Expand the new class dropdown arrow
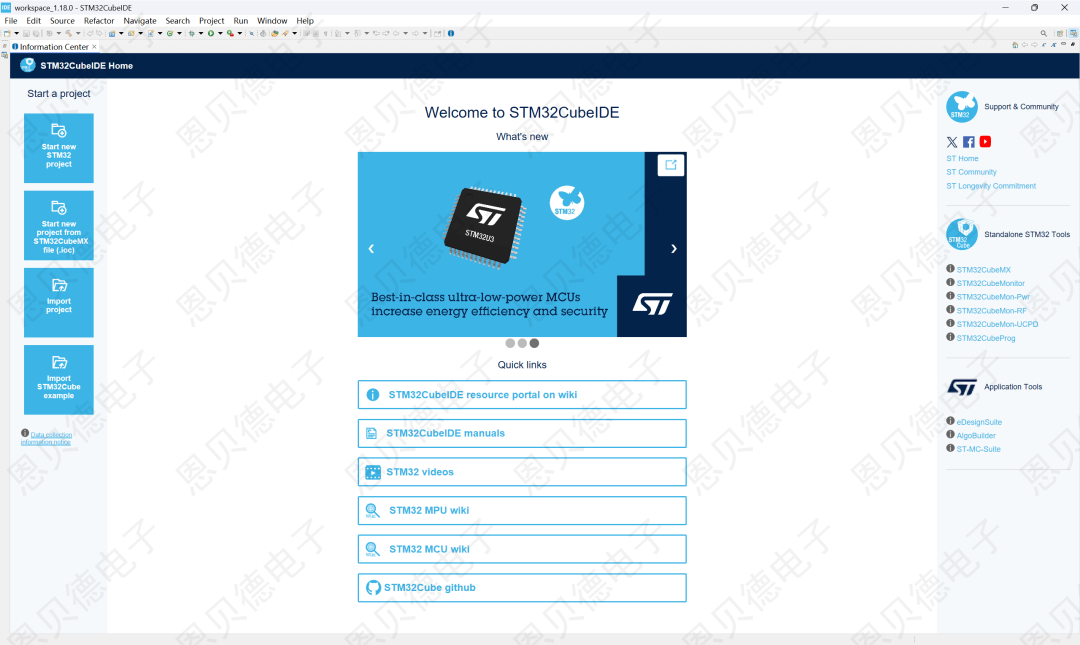Viewport: 1080px width, 645px height. pyautogui.click(x=180, y=33)
